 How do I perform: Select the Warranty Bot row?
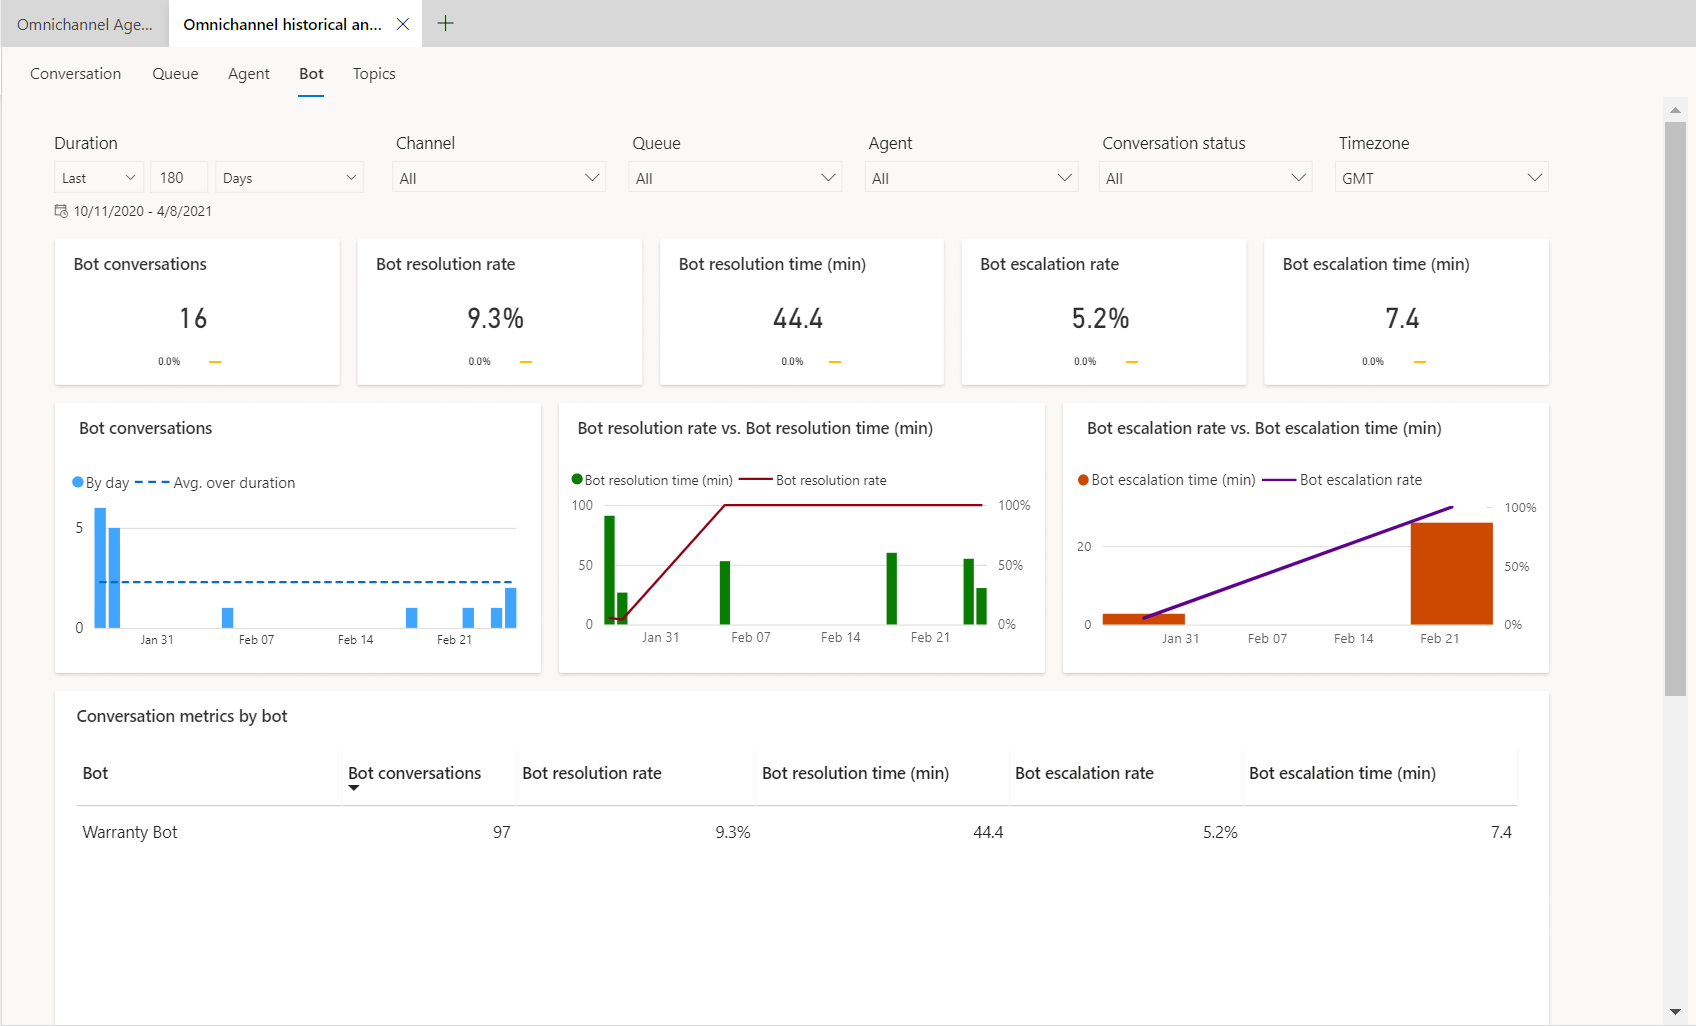tap(797, 832)
